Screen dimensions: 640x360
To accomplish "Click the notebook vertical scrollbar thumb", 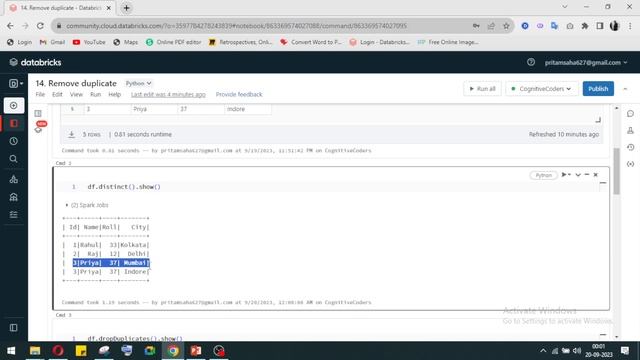I will tap(616, 171).
